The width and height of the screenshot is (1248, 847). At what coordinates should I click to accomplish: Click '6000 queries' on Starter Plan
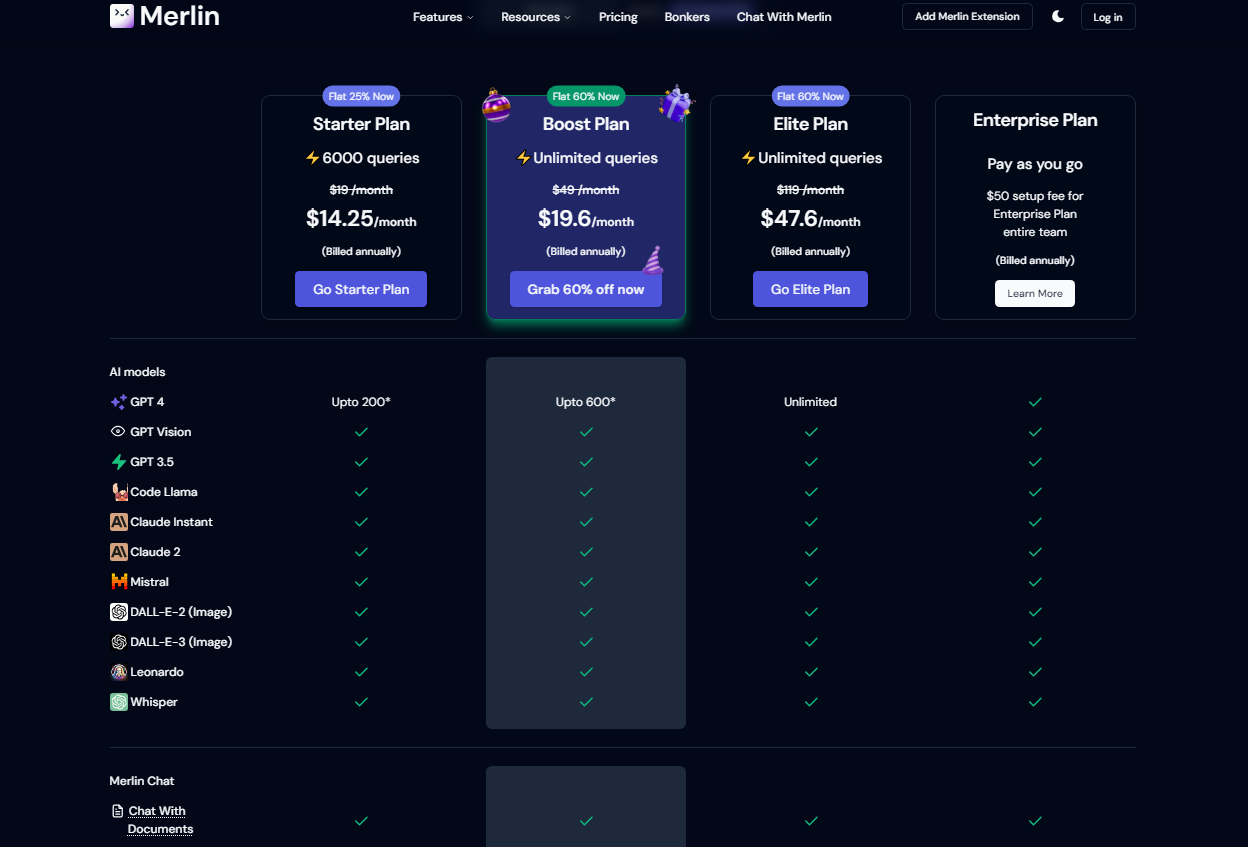(371, 158)
